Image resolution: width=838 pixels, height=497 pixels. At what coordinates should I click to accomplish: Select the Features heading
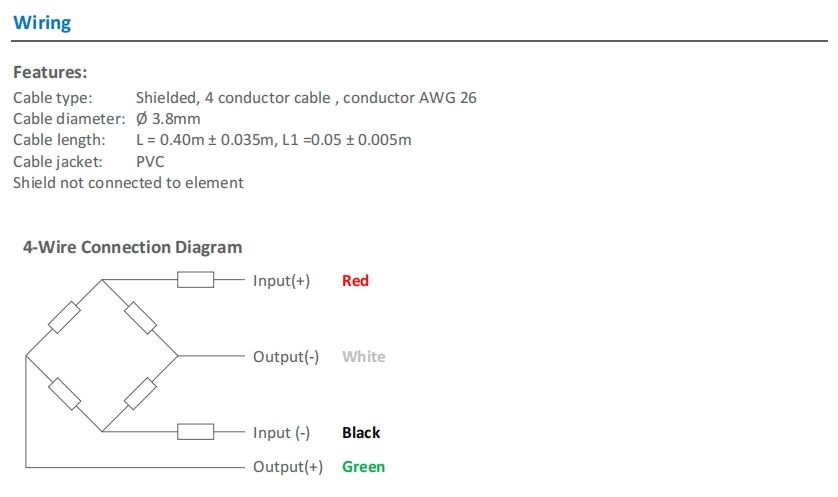50,73
